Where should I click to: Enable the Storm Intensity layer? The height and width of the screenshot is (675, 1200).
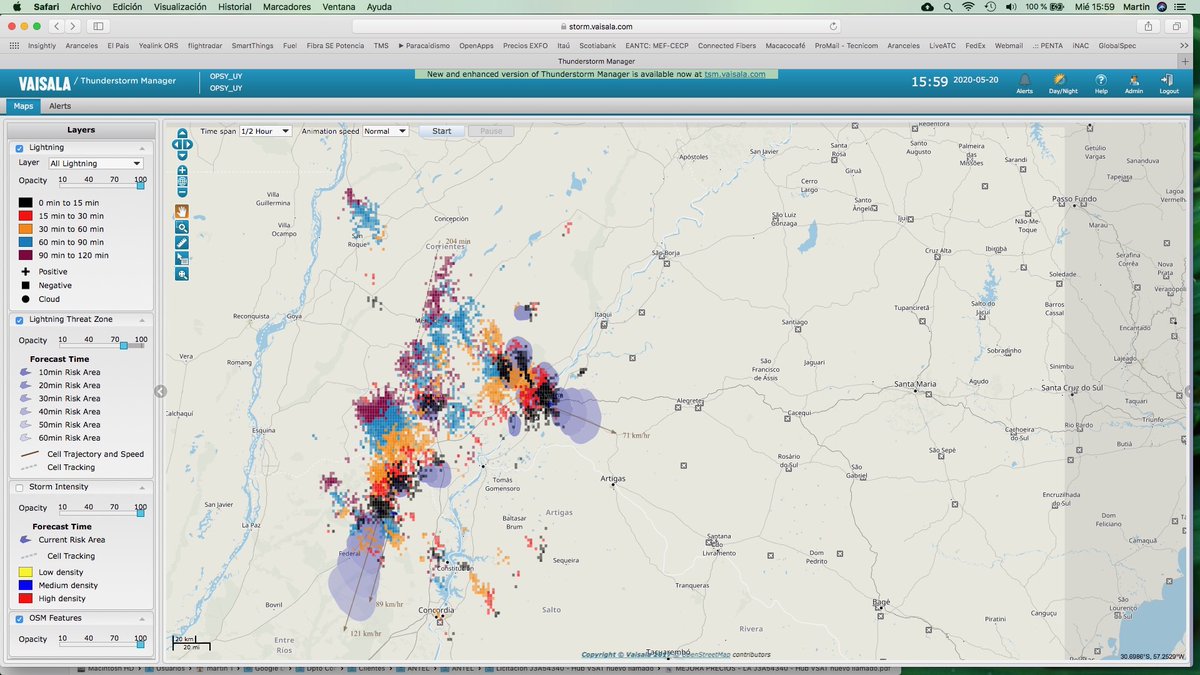[x=18, y=488]
